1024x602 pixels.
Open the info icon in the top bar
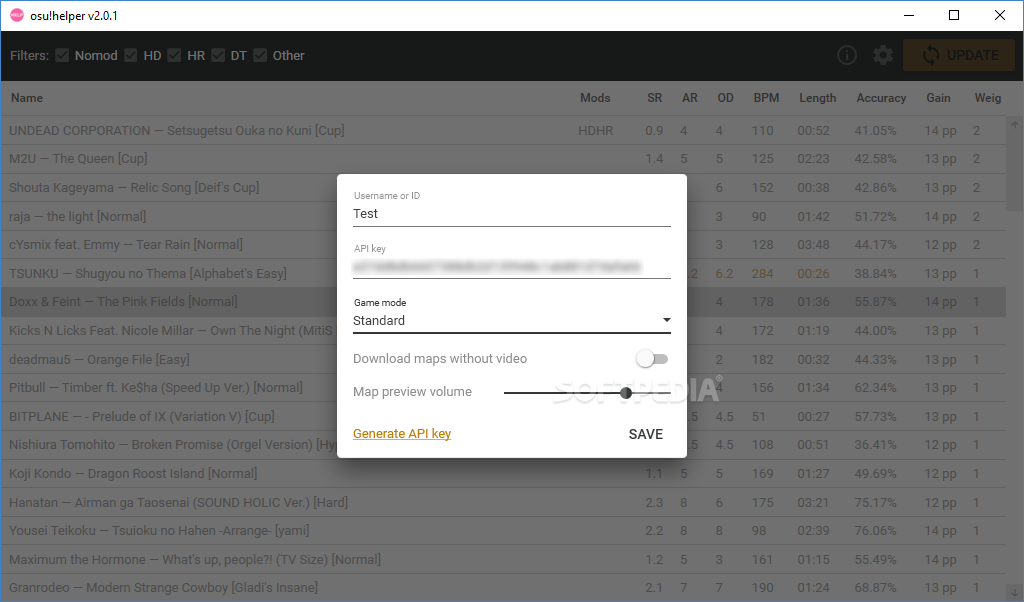pyautogui.click(x=847, y=55)
